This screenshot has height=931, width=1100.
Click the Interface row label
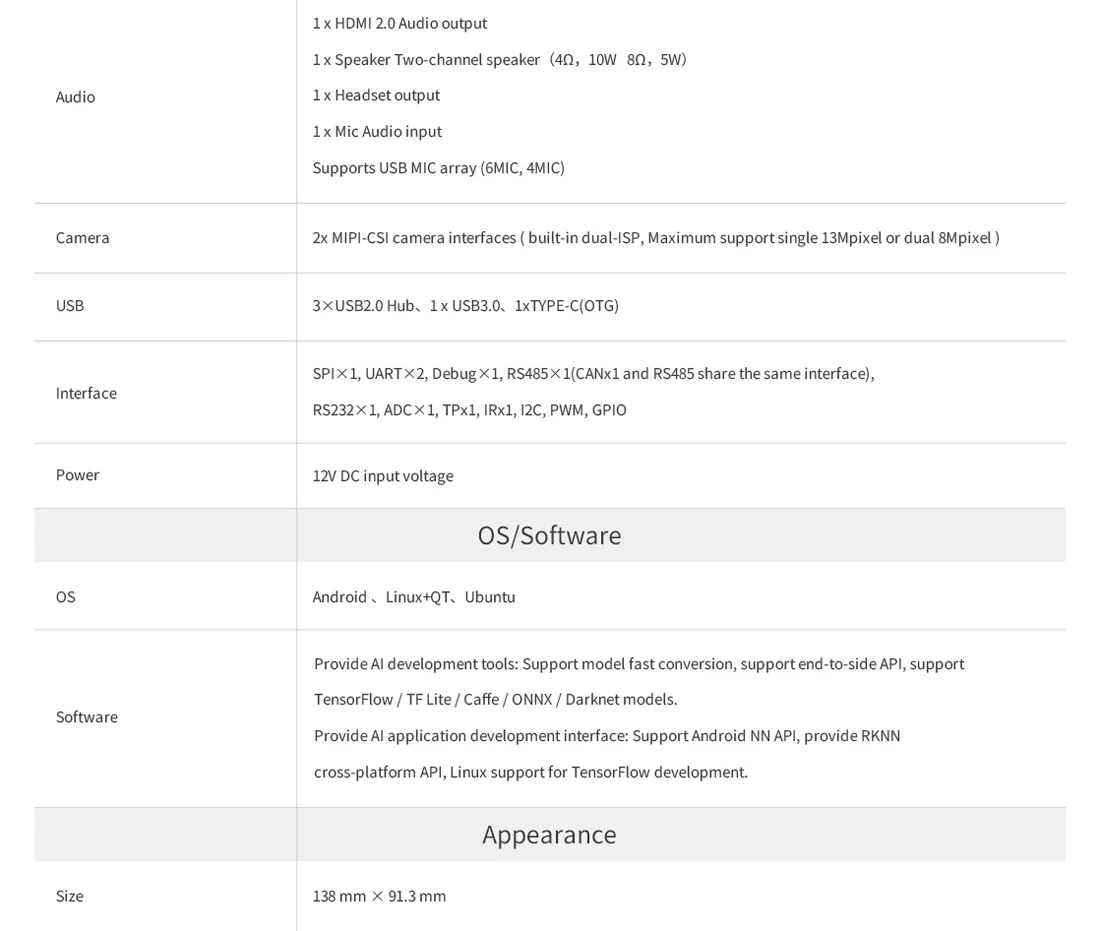tap(86, 393)
